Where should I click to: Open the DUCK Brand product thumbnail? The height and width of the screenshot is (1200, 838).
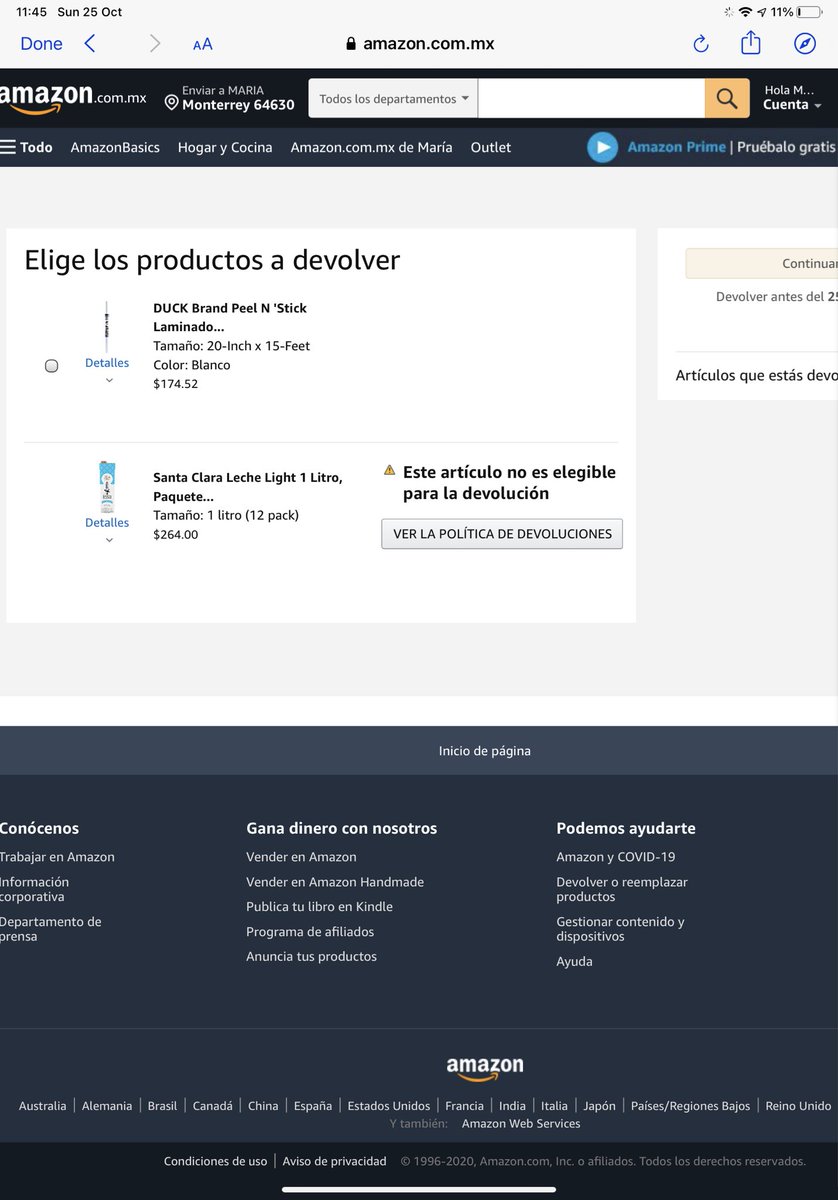tap(107, 327)
